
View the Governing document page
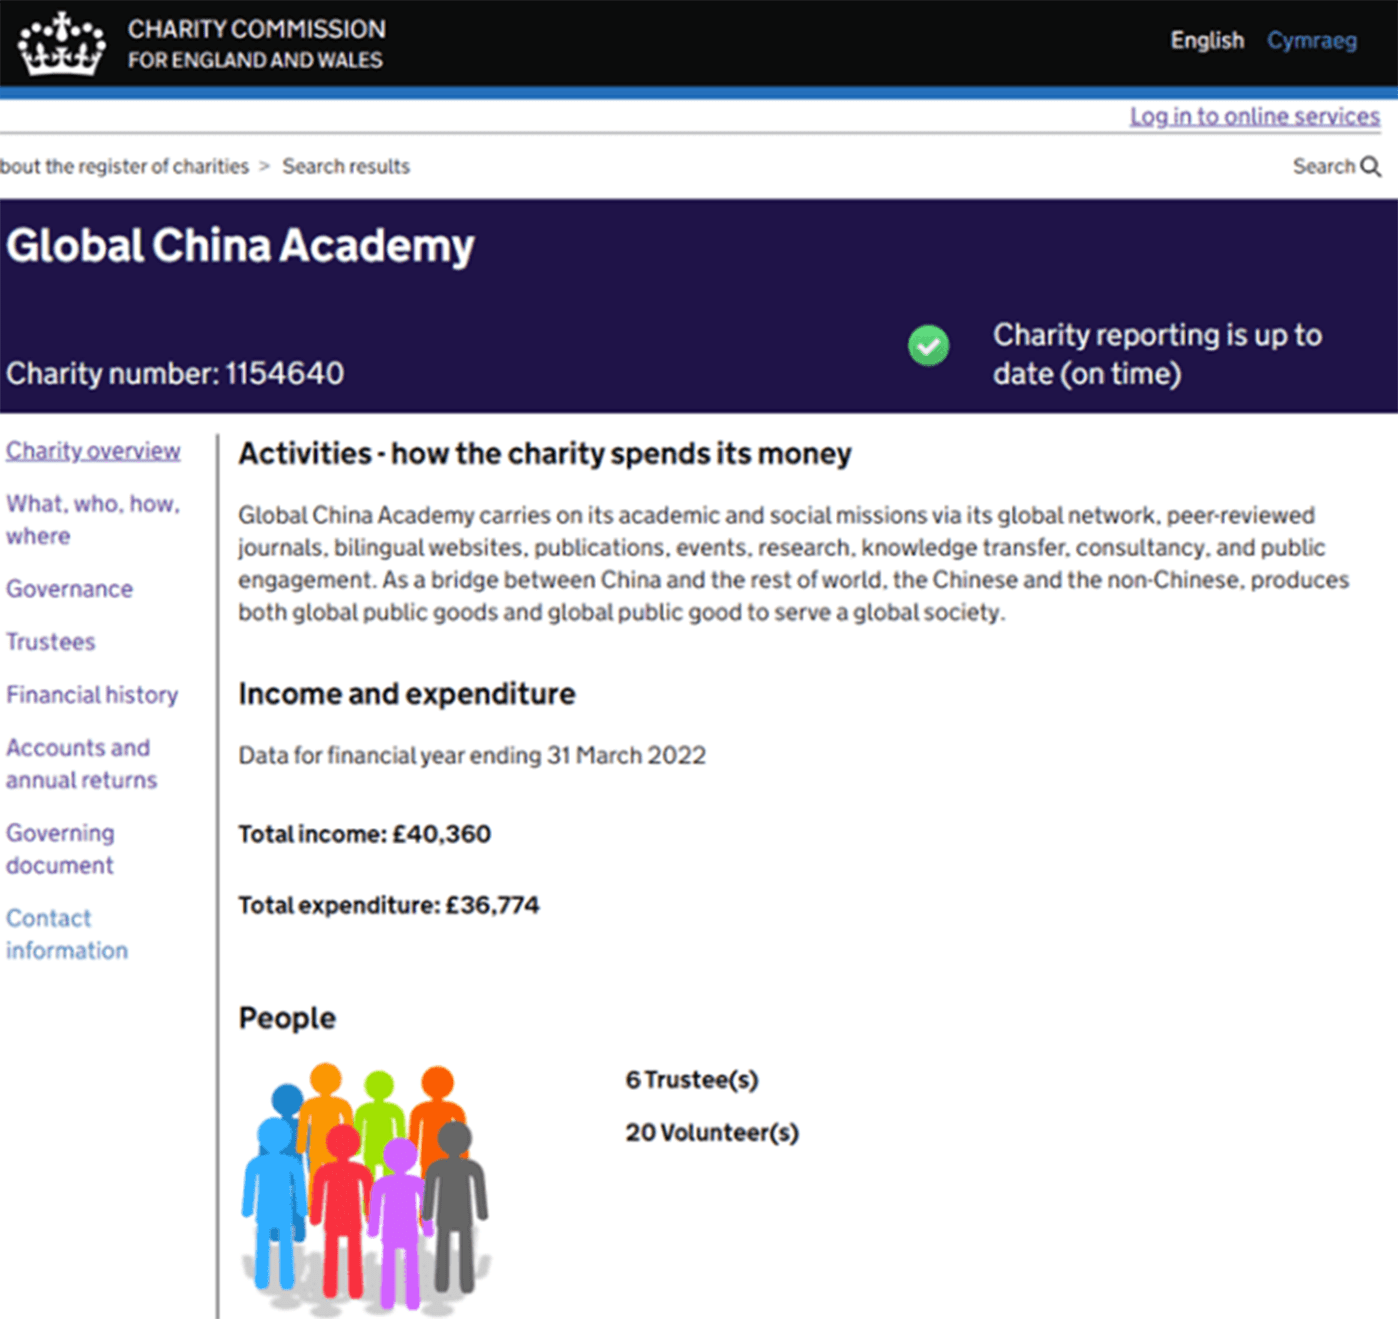[60, 849]
